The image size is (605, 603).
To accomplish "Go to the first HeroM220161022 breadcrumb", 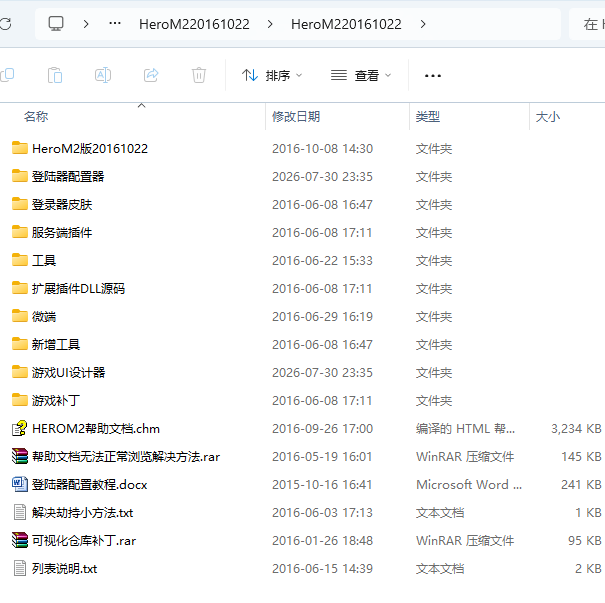I will 194,24.
